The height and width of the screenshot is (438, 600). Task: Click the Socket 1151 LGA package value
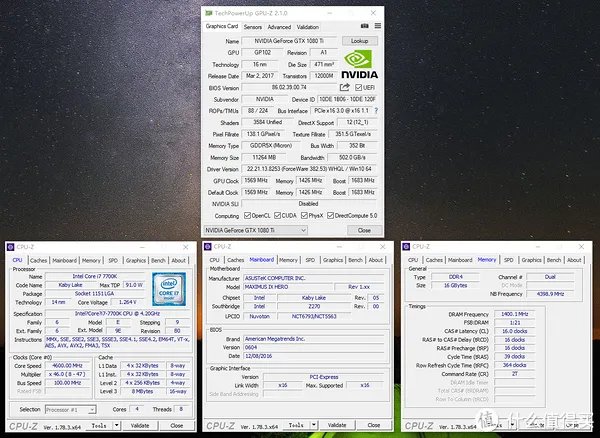(x=95, y=293)
